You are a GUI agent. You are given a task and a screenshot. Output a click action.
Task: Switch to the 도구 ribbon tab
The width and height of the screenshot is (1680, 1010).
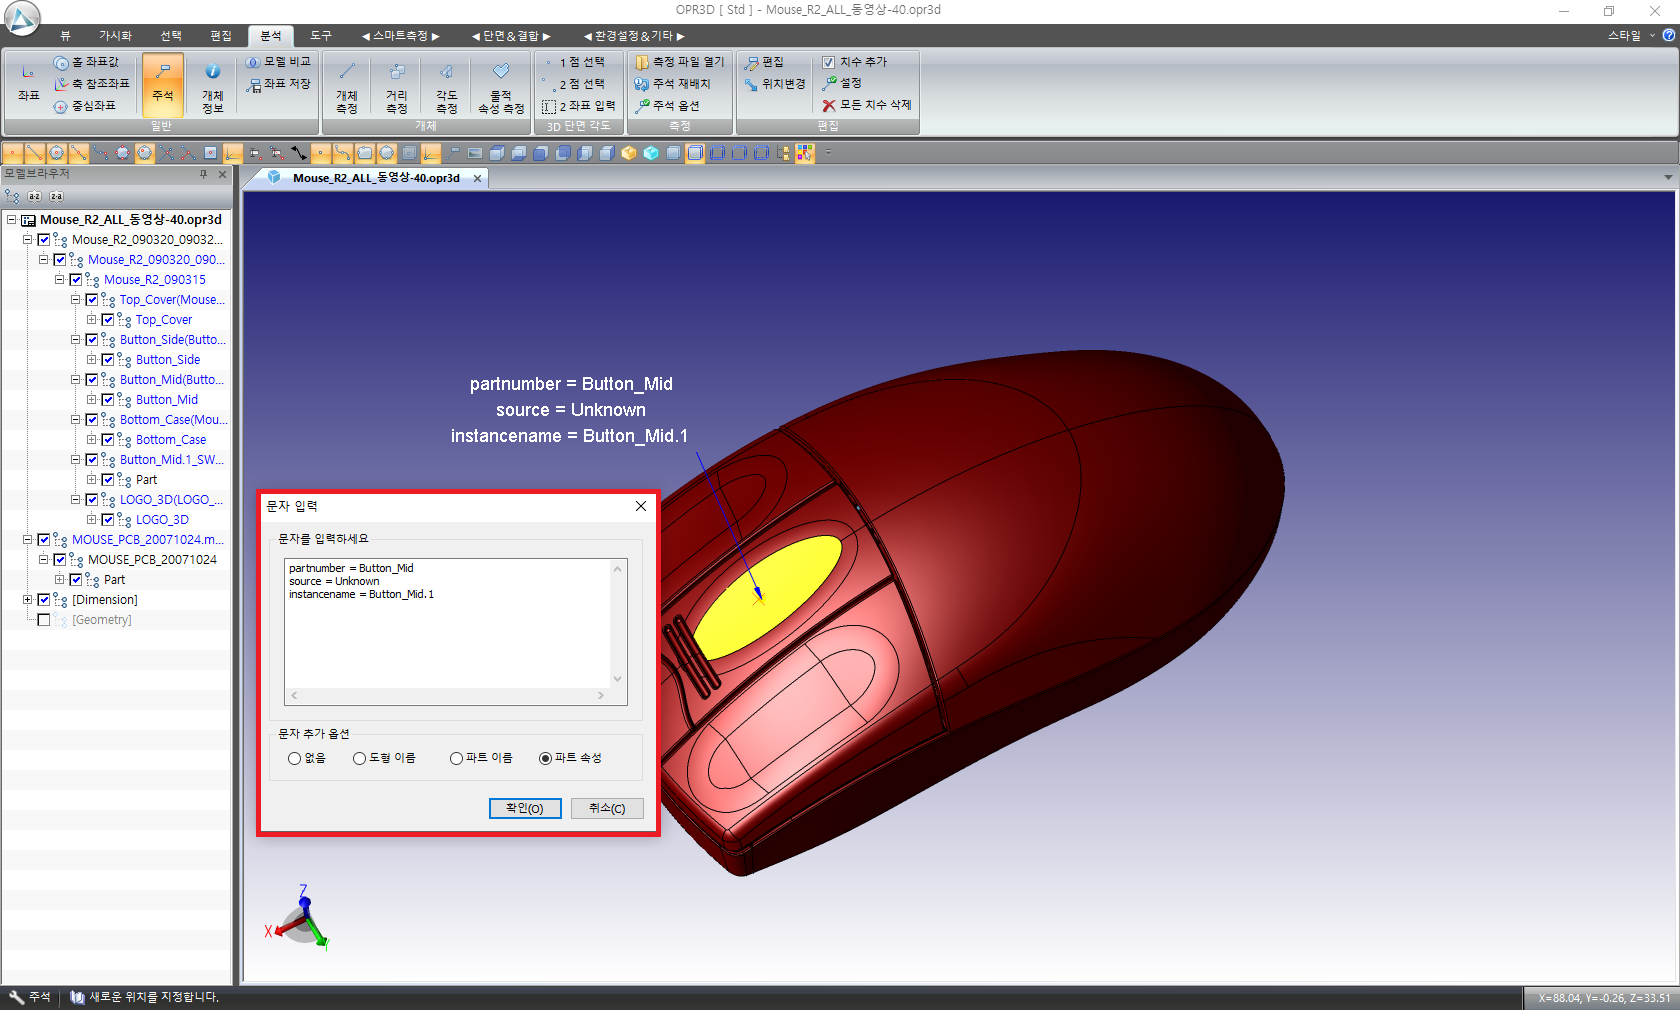pos(320,36)
